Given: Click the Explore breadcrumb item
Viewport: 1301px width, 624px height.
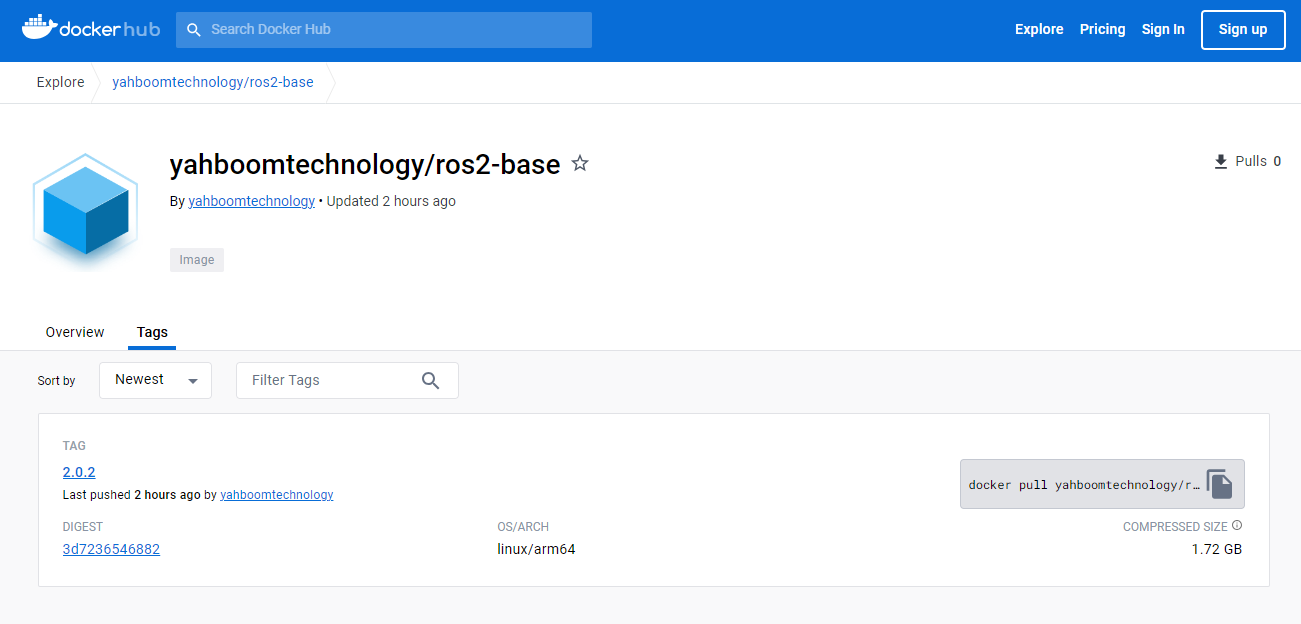Looking at the screenshot, I should 61,82.
